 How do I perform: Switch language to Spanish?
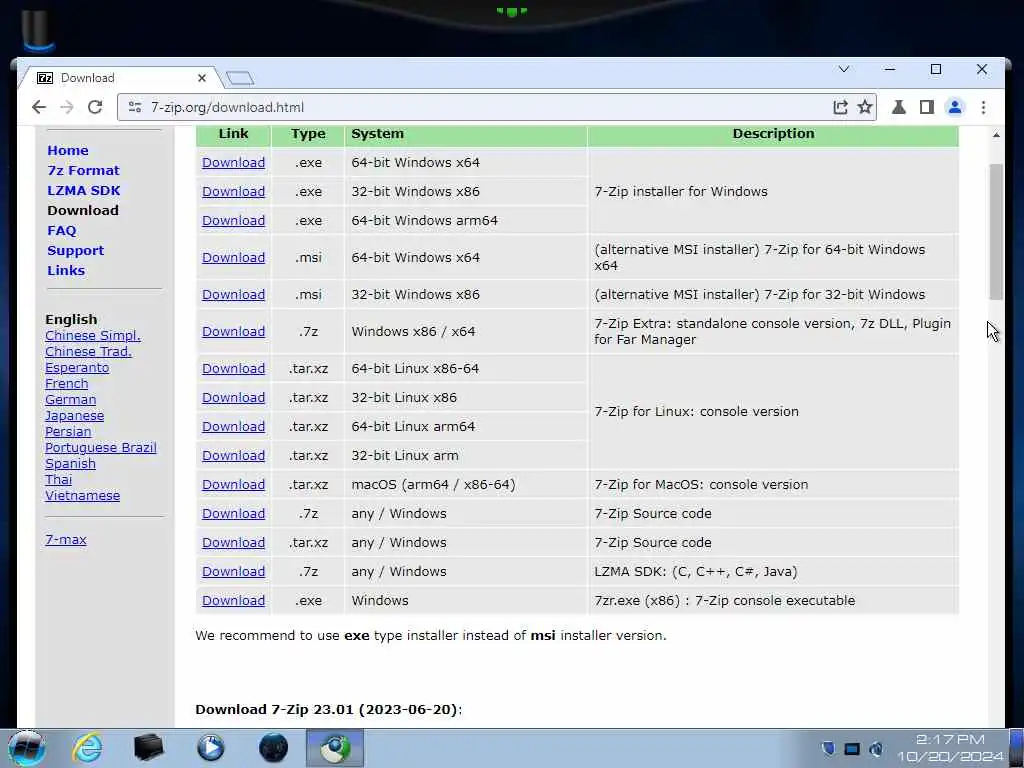(71, 464)
